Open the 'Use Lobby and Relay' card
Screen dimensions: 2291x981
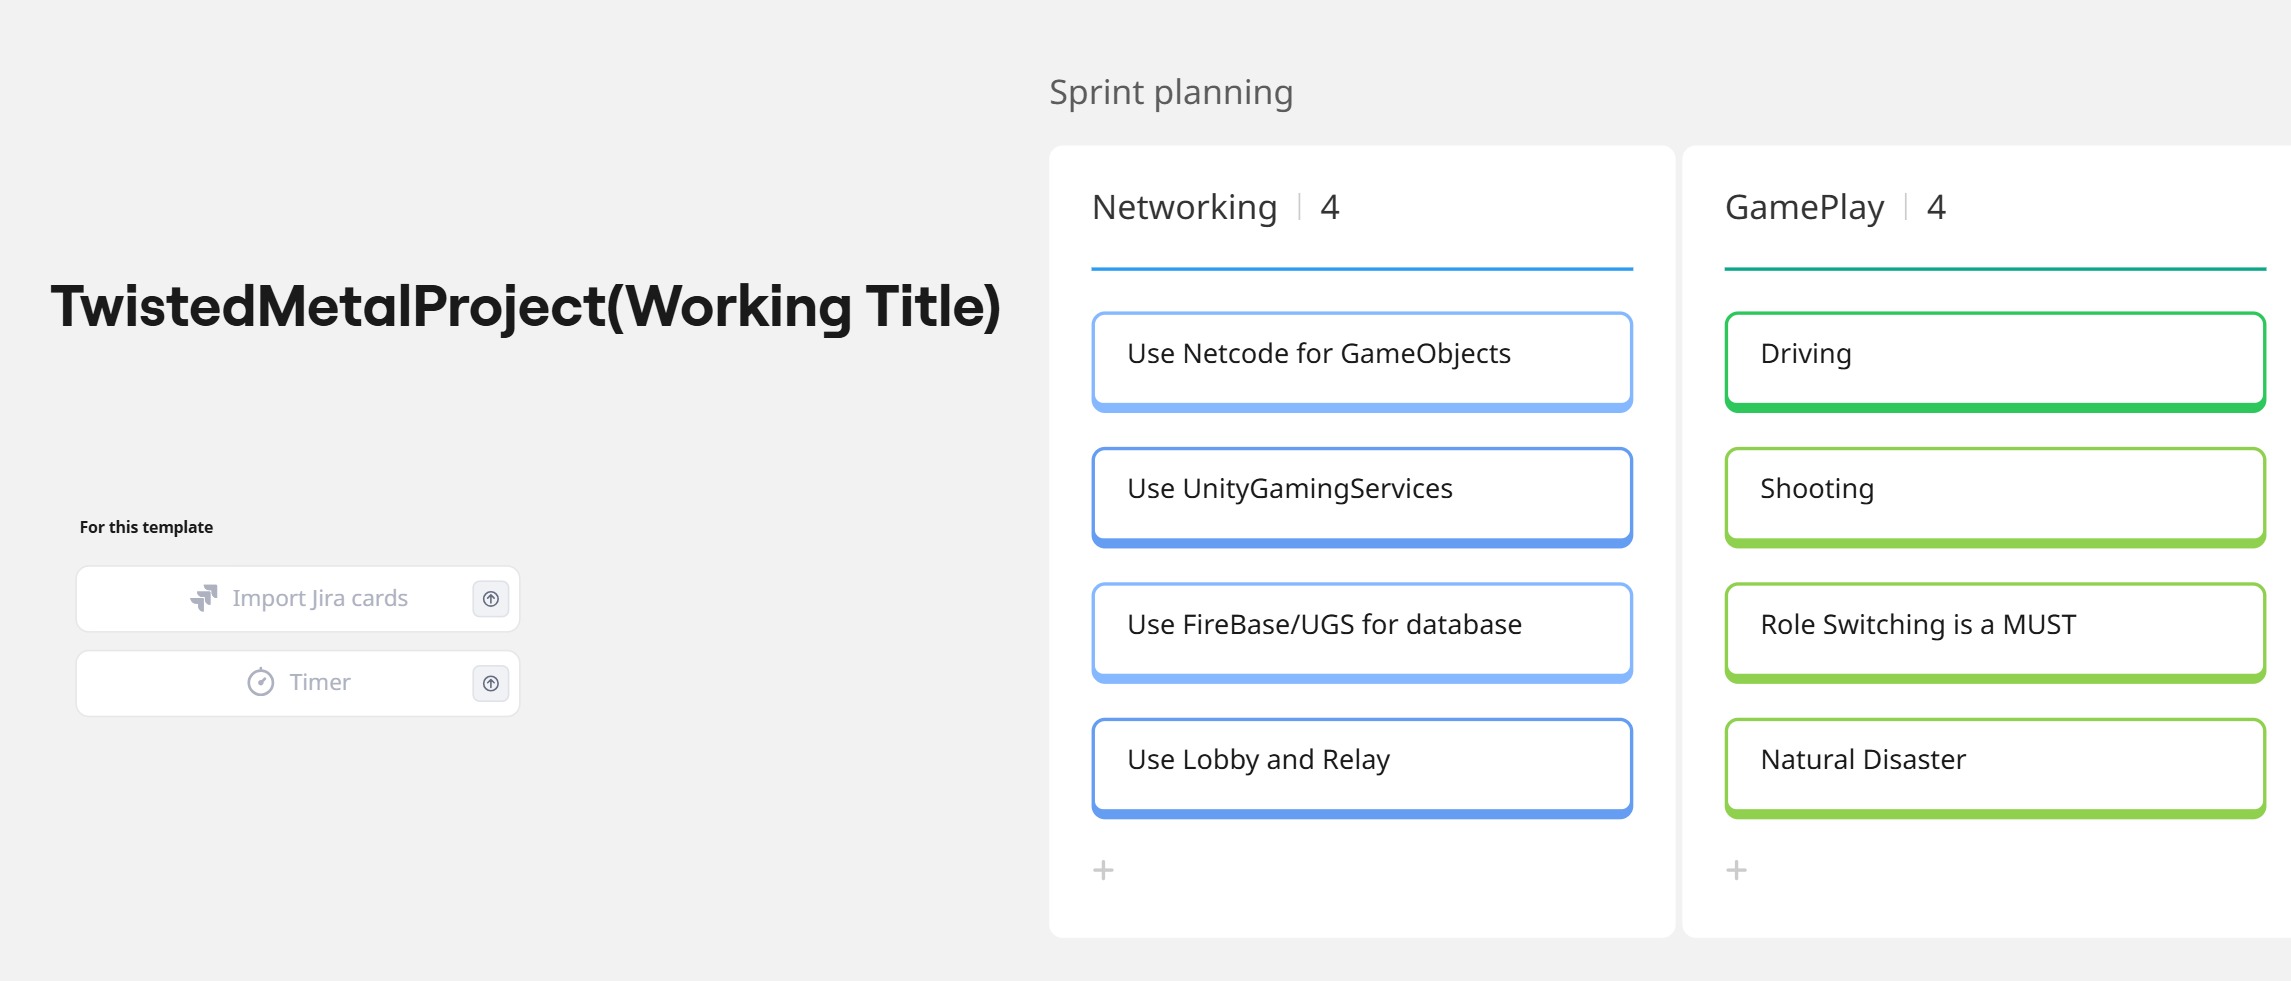click(1362, 768)
